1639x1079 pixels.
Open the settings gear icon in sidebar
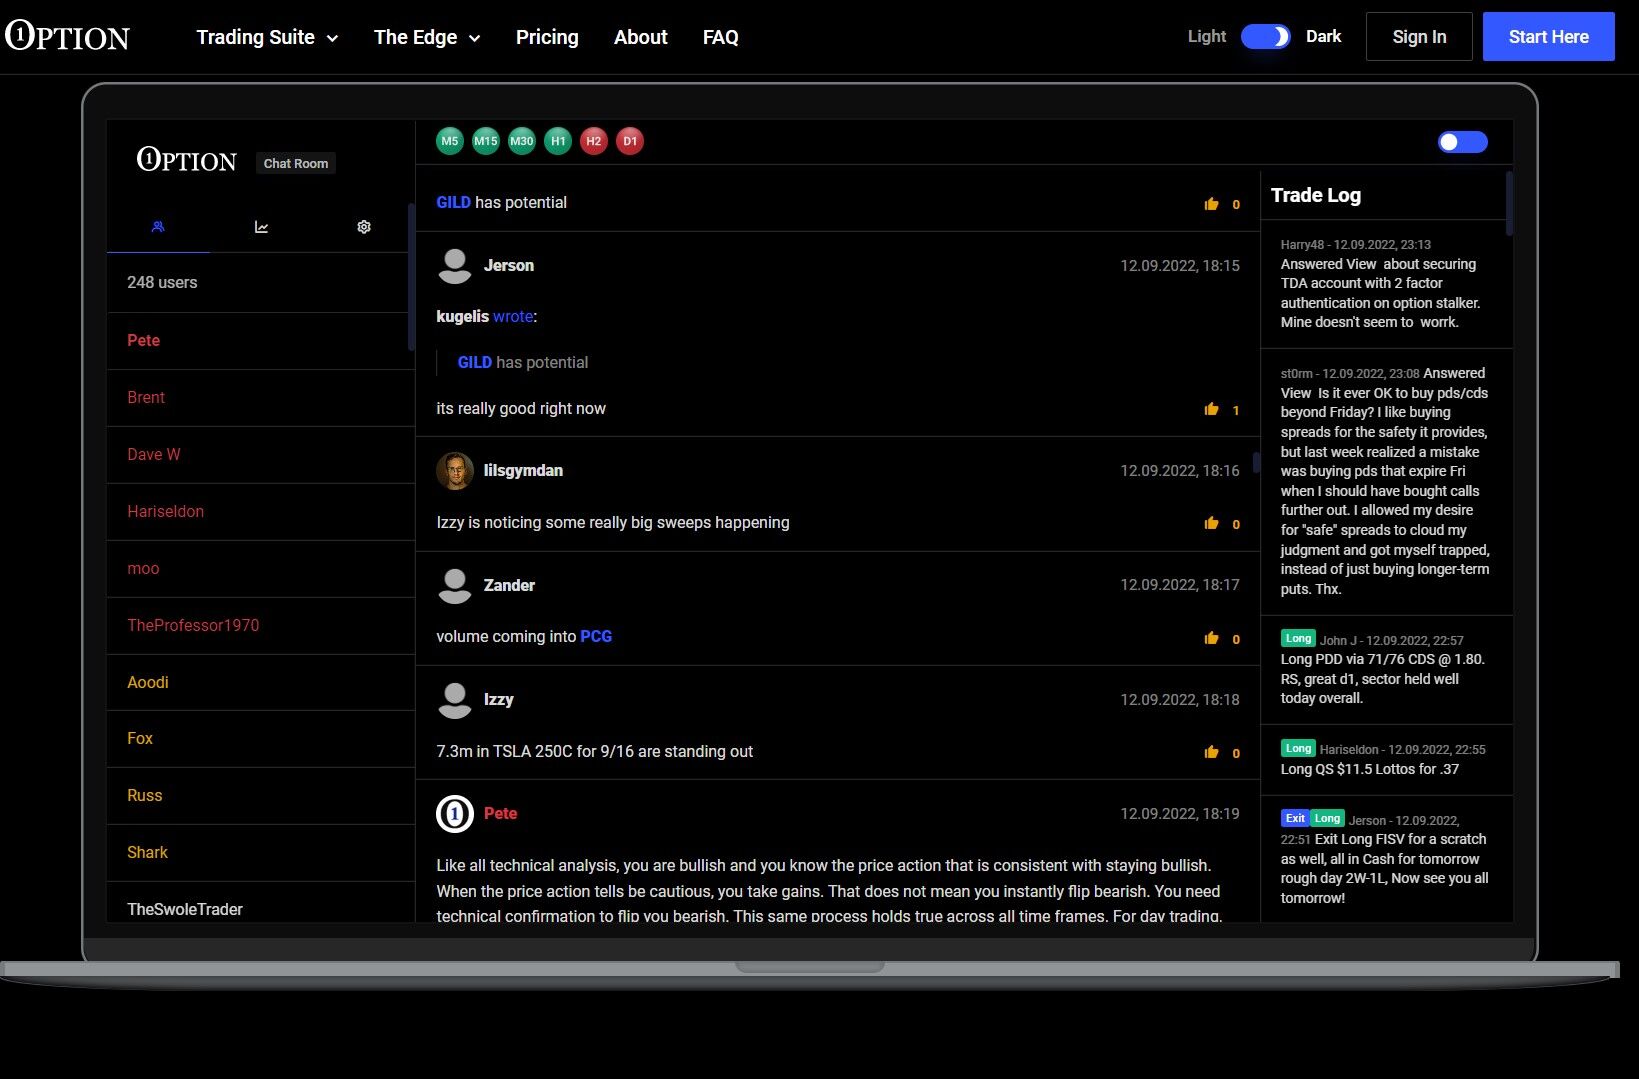click(364, 227)
